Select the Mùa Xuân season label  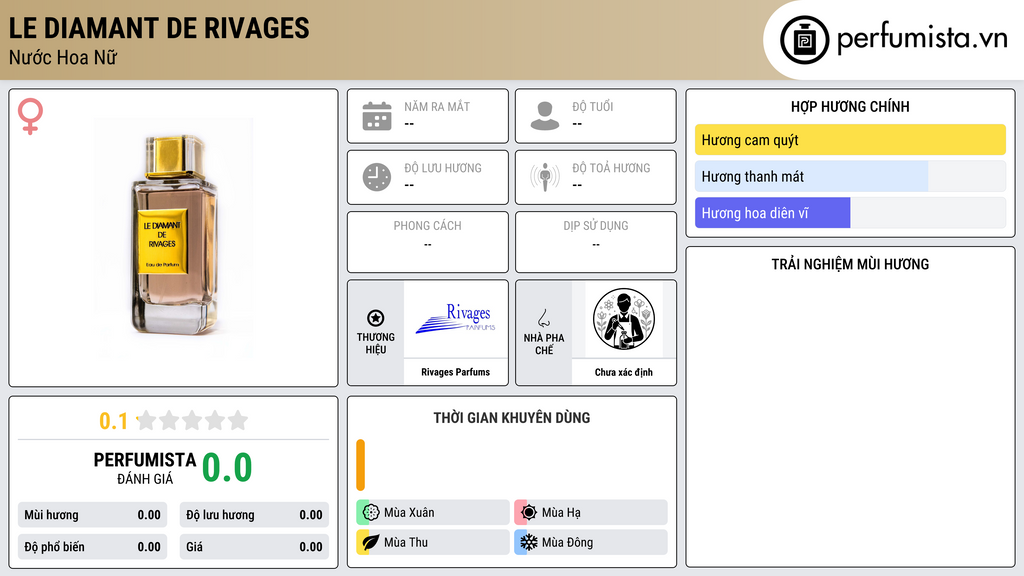(x=409, y=513)
